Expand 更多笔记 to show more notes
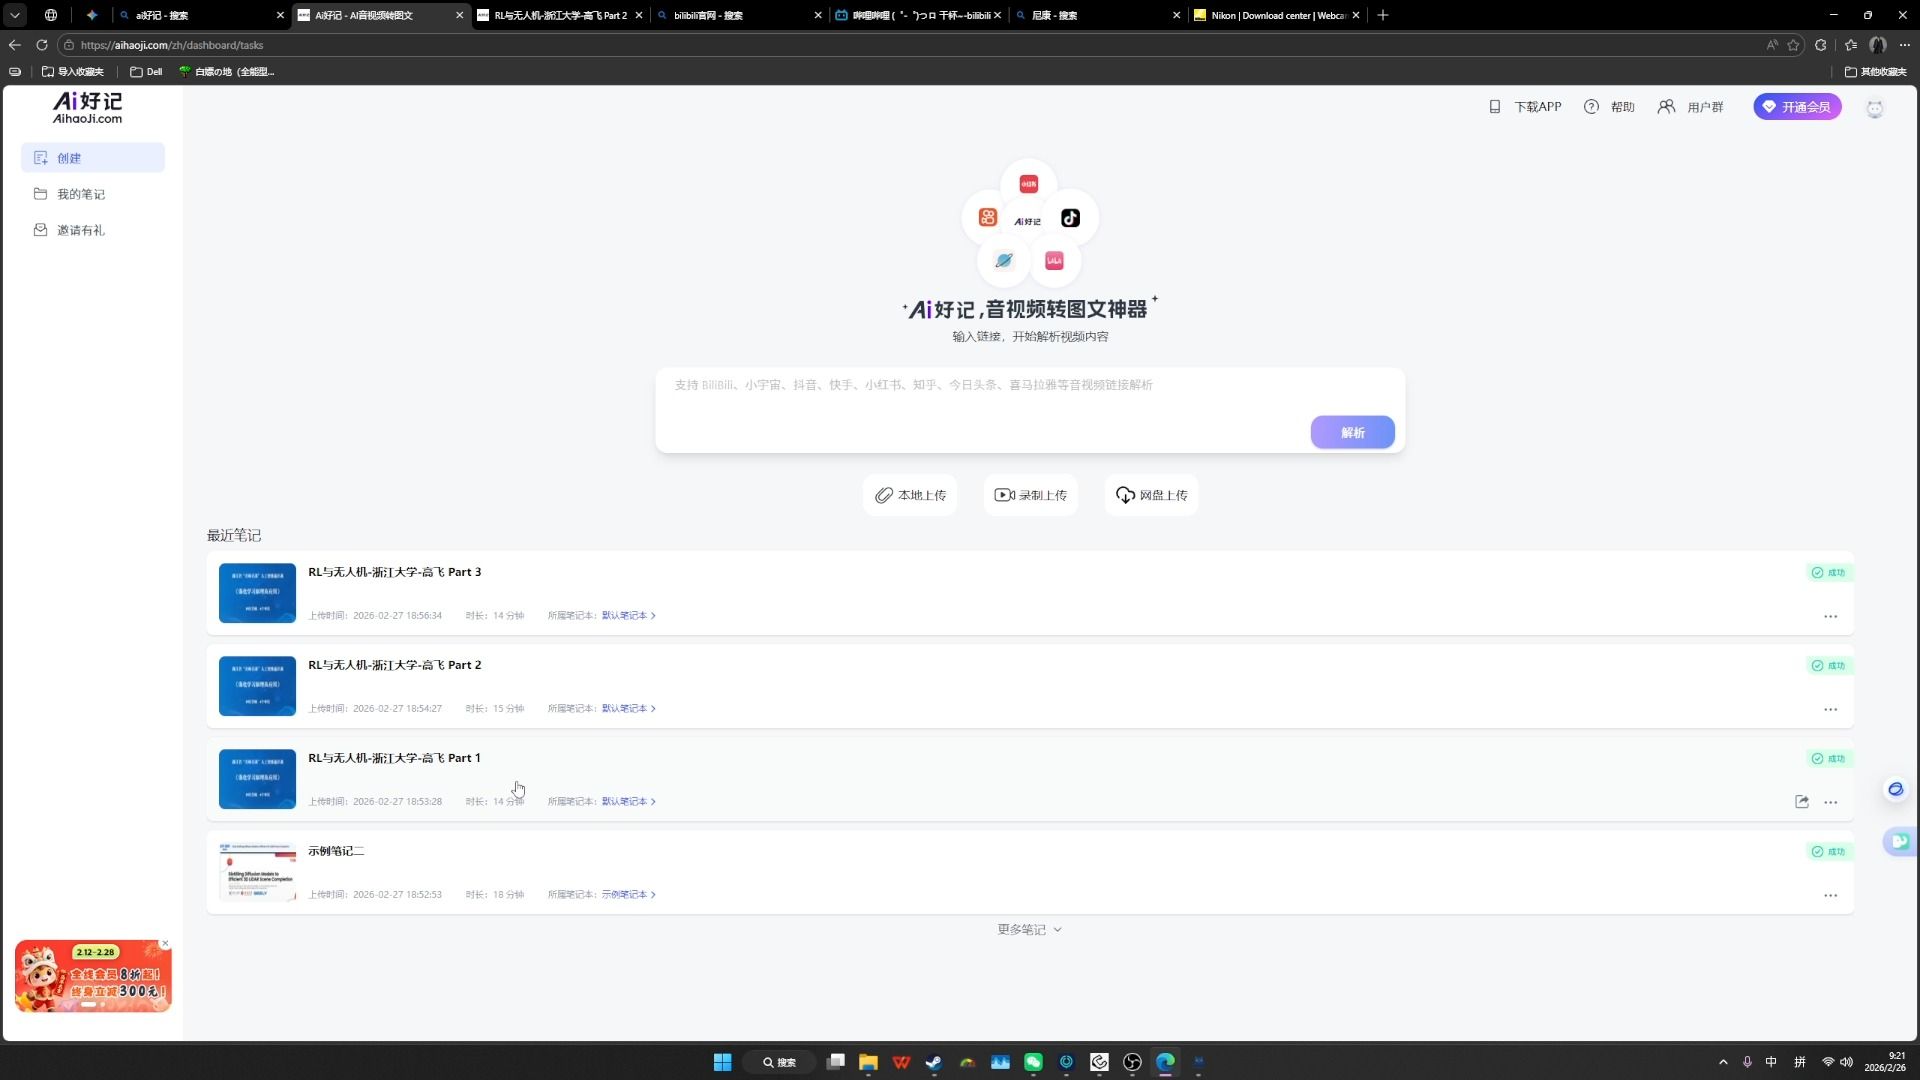The image size is (1920, 1080). 1029,930
